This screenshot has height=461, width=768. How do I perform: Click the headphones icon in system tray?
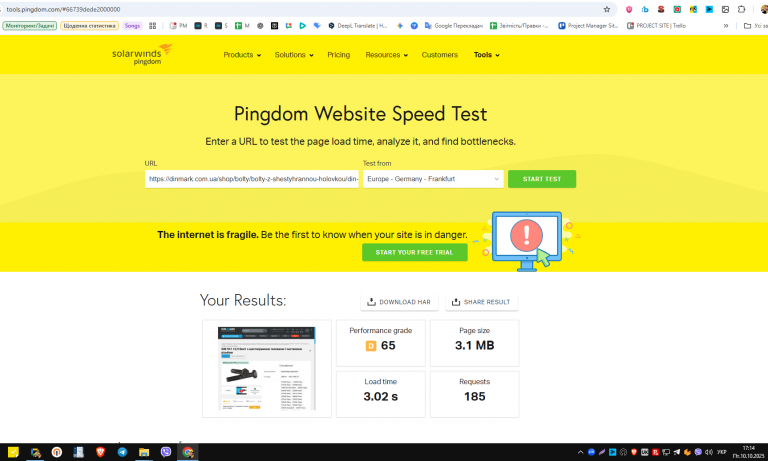[624, 452]
